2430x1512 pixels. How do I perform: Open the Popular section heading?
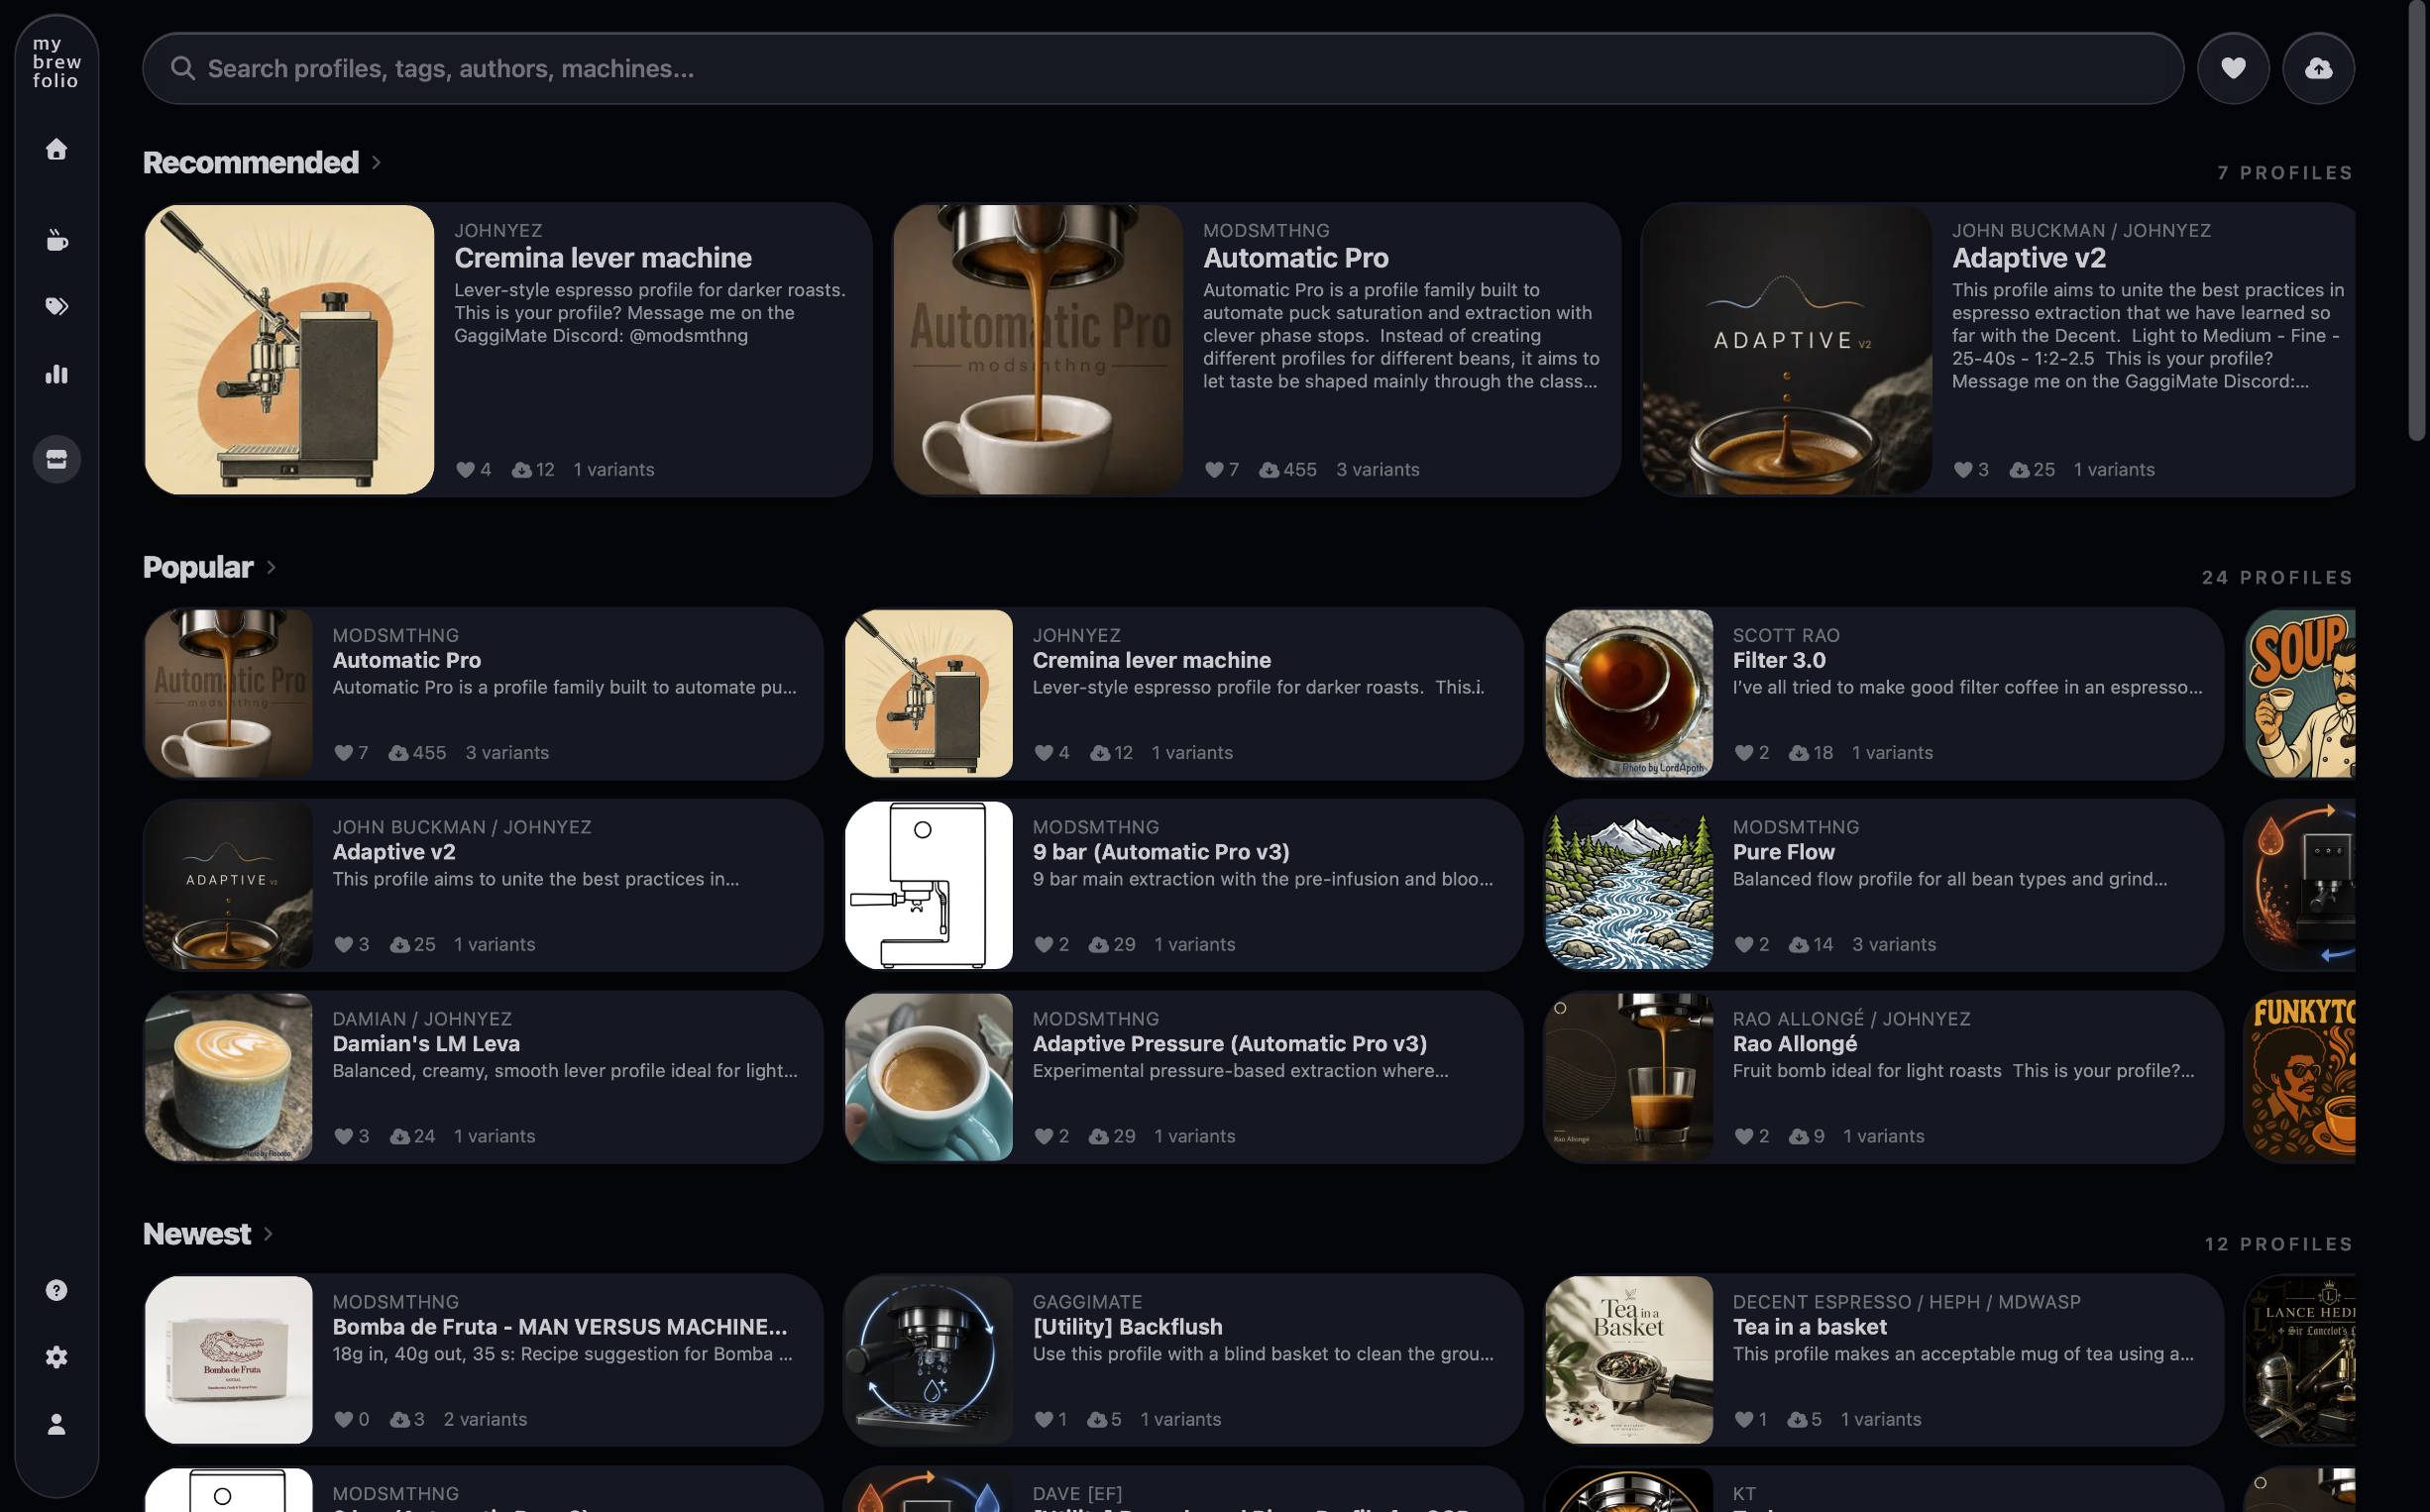click(198, 567)
